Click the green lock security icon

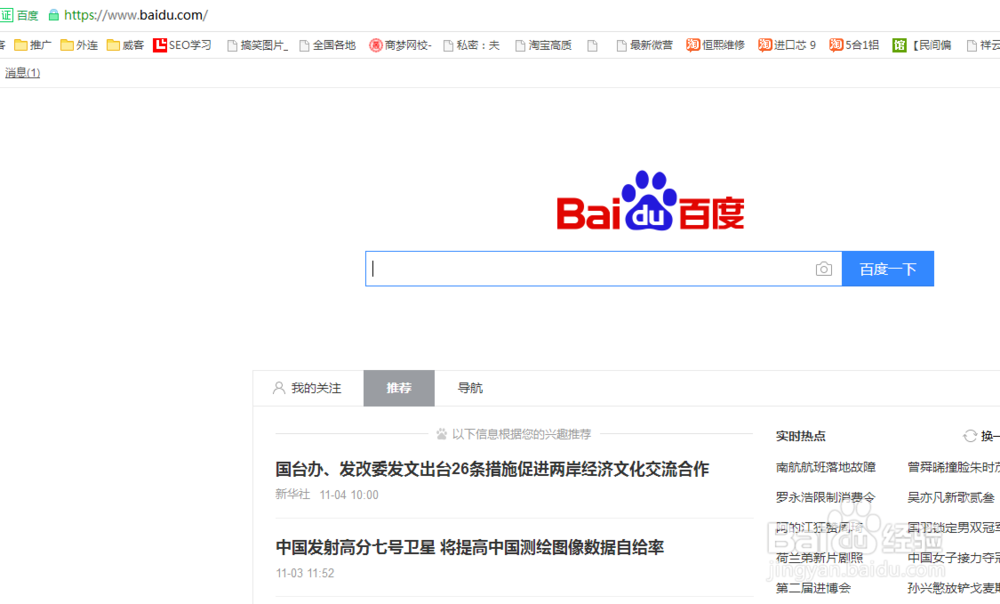point(54,15)
